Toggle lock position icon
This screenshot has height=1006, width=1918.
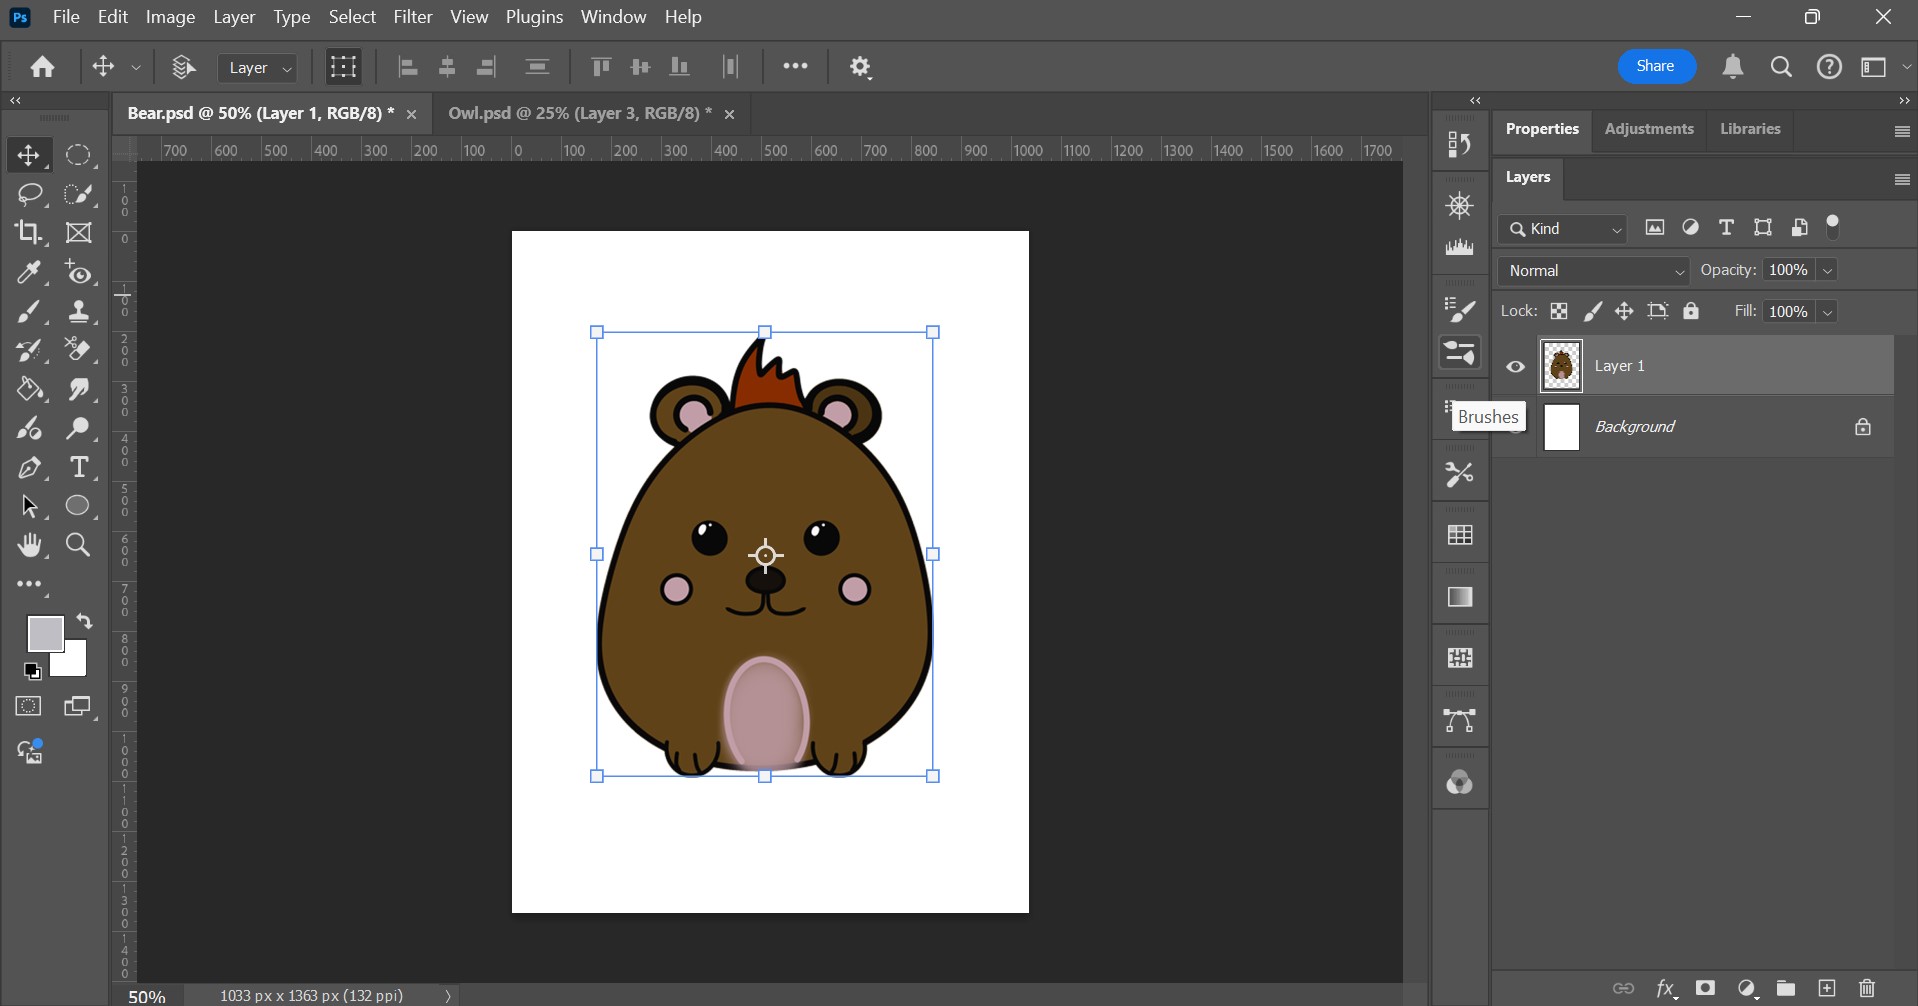pyautogui.click(x=1624, y=311)
